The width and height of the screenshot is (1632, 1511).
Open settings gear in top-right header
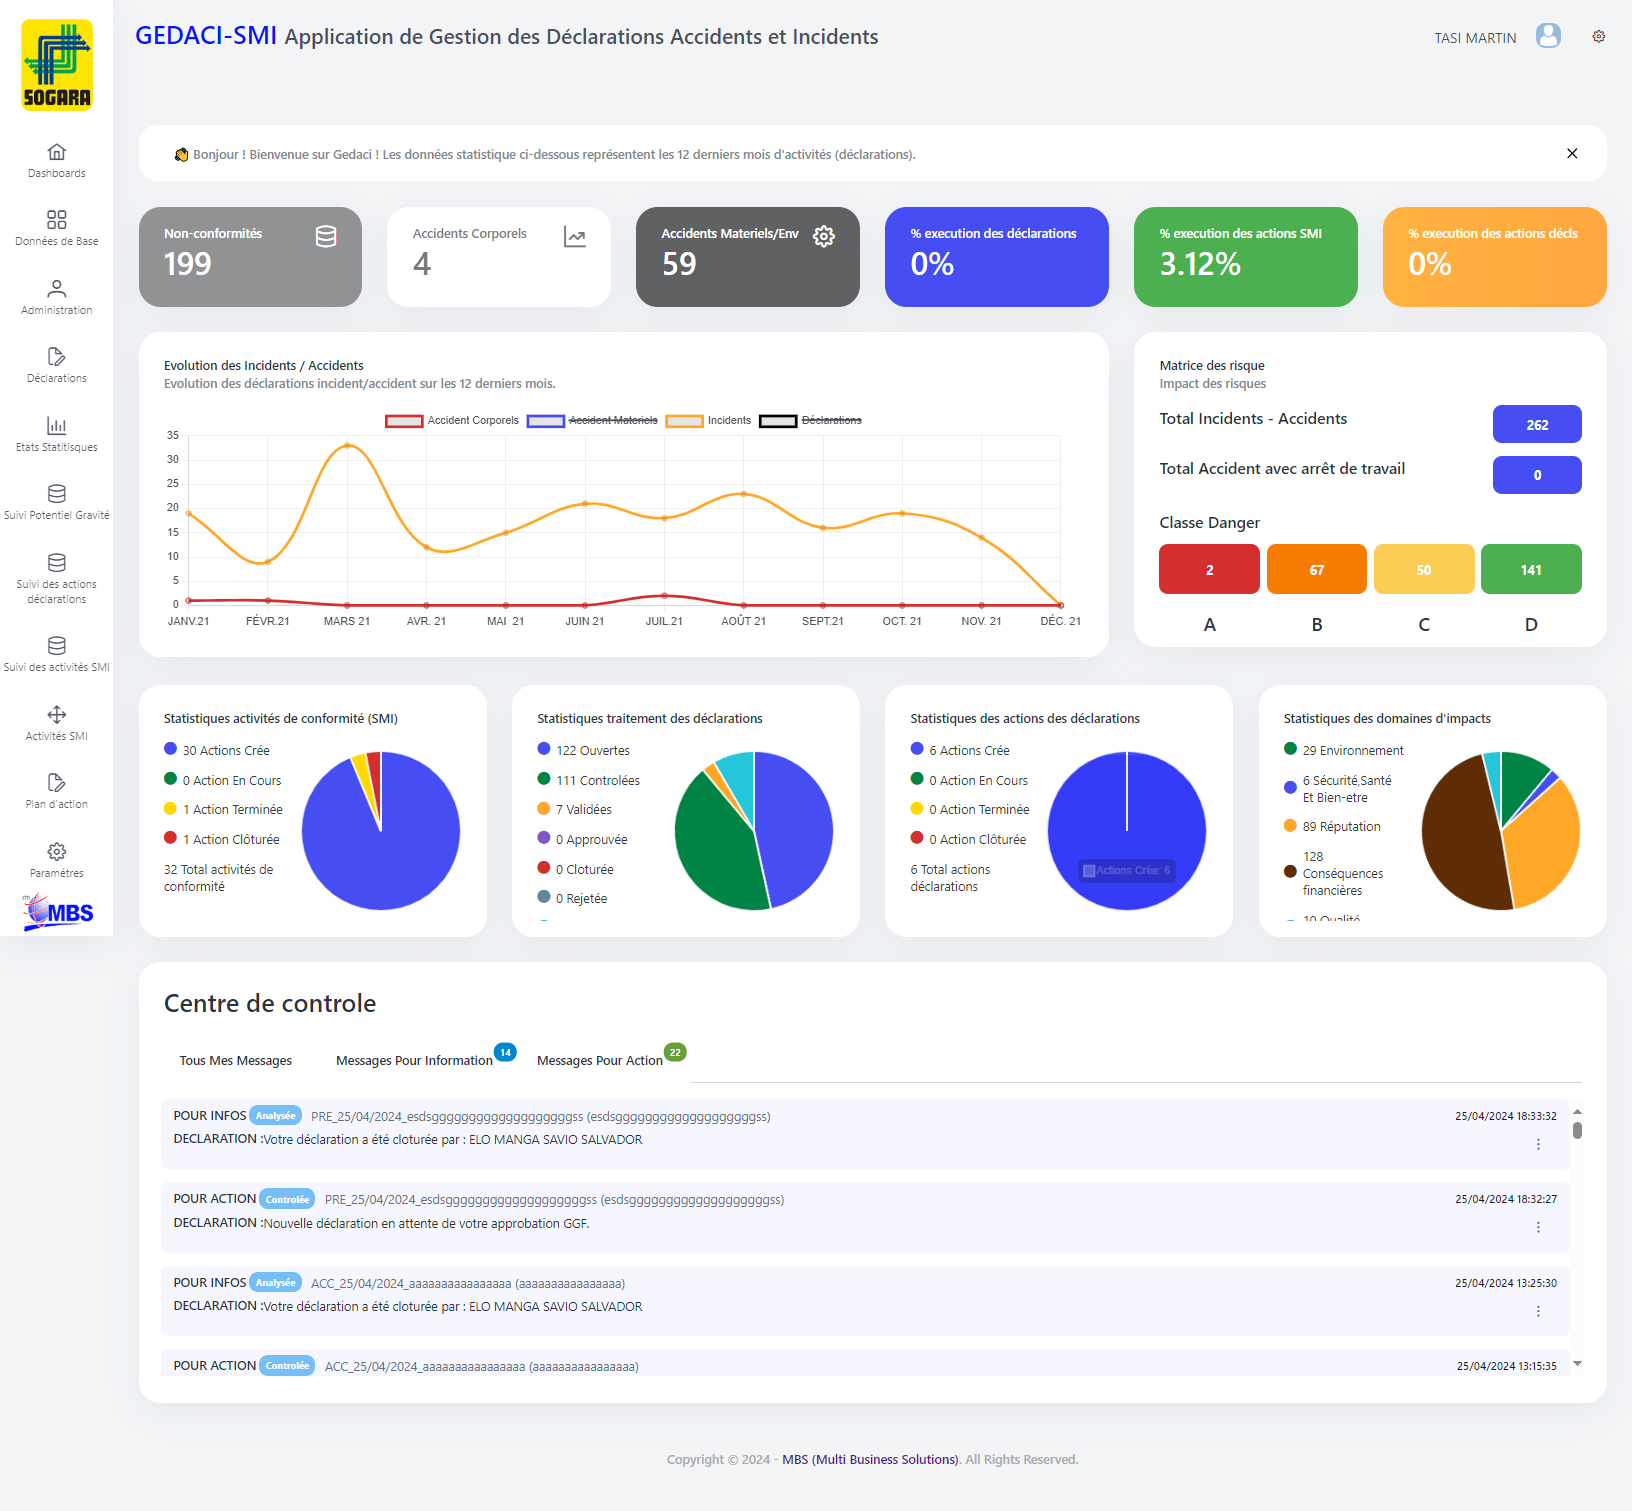click(1599, 37)
